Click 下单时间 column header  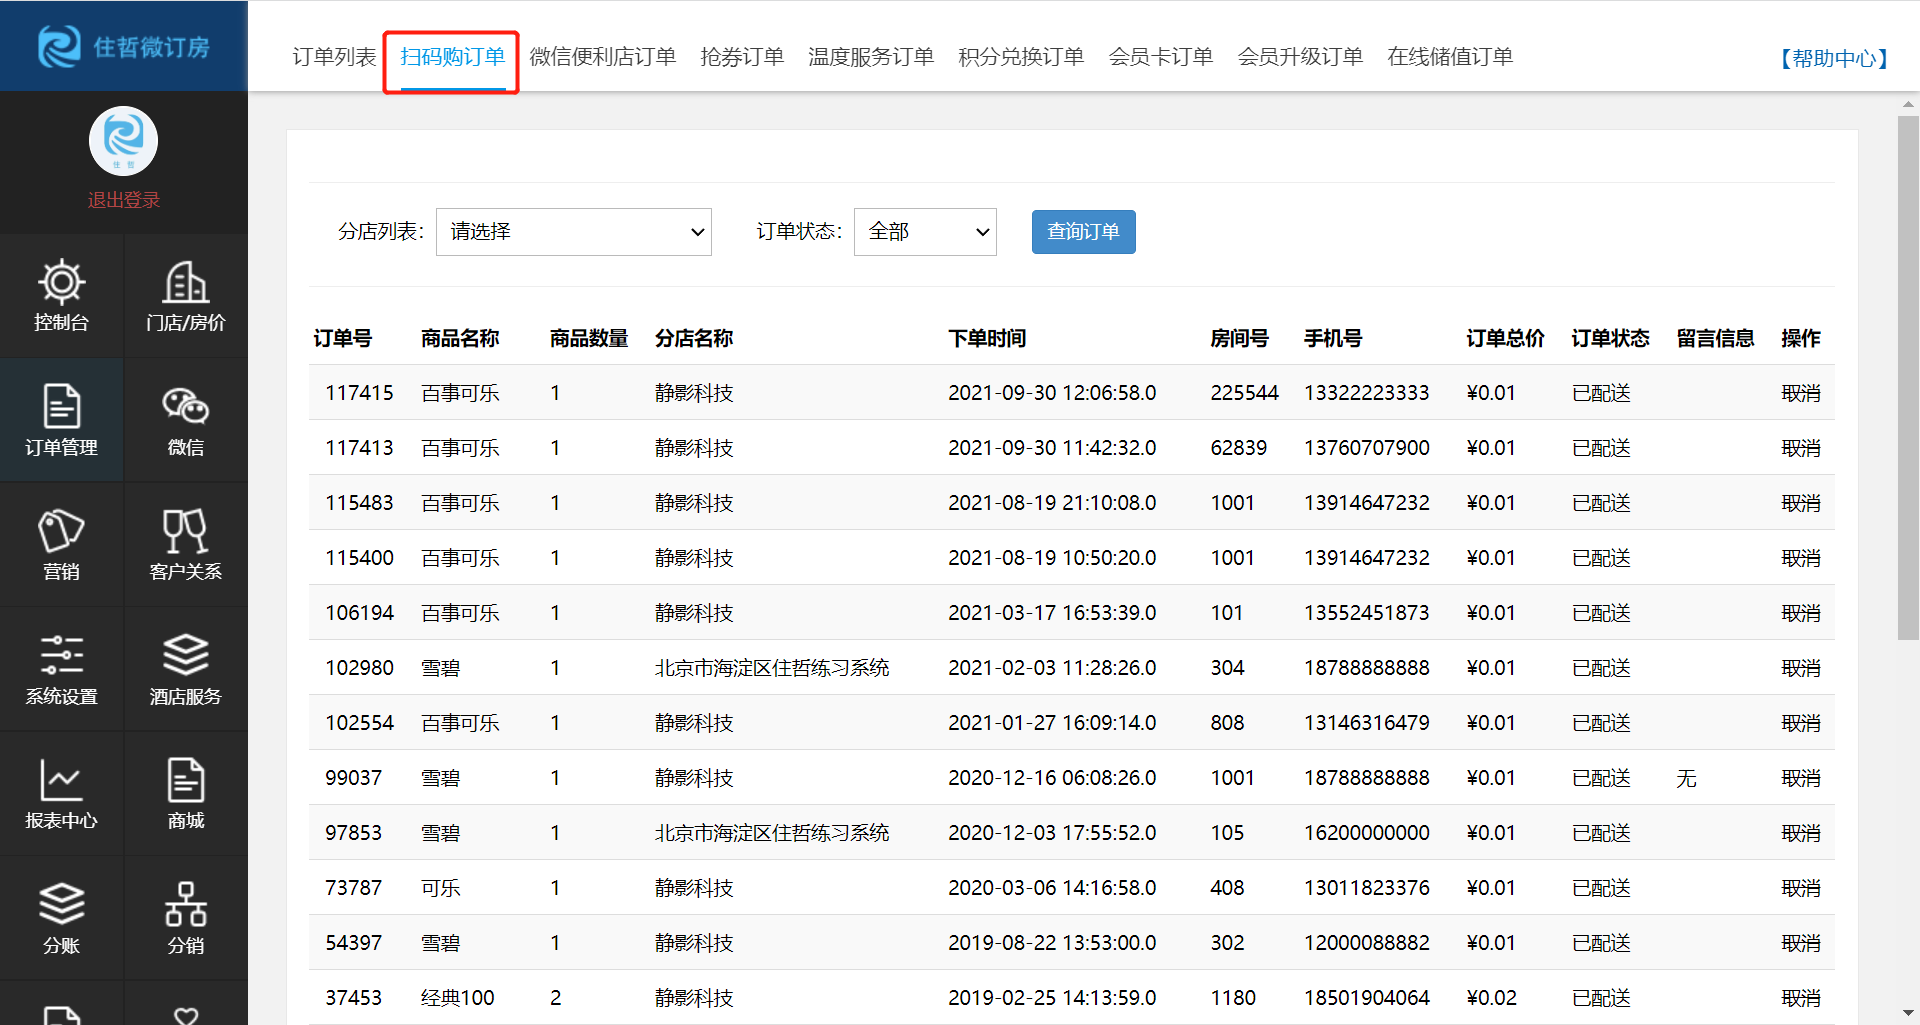[987, 338]
